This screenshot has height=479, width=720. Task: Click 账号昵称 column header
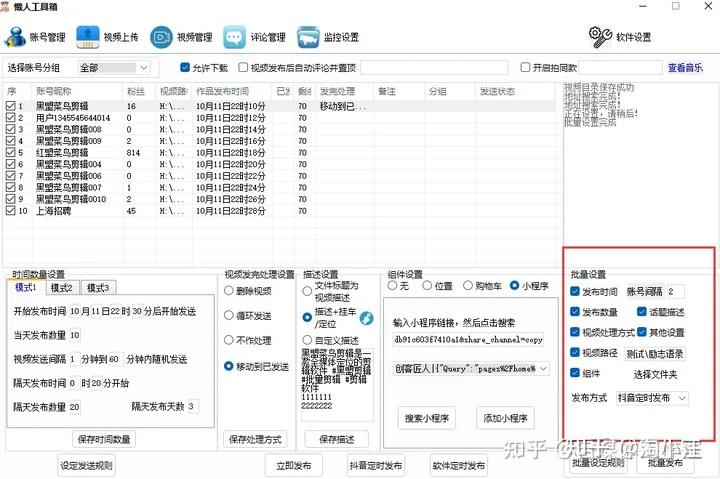point(78,91)
